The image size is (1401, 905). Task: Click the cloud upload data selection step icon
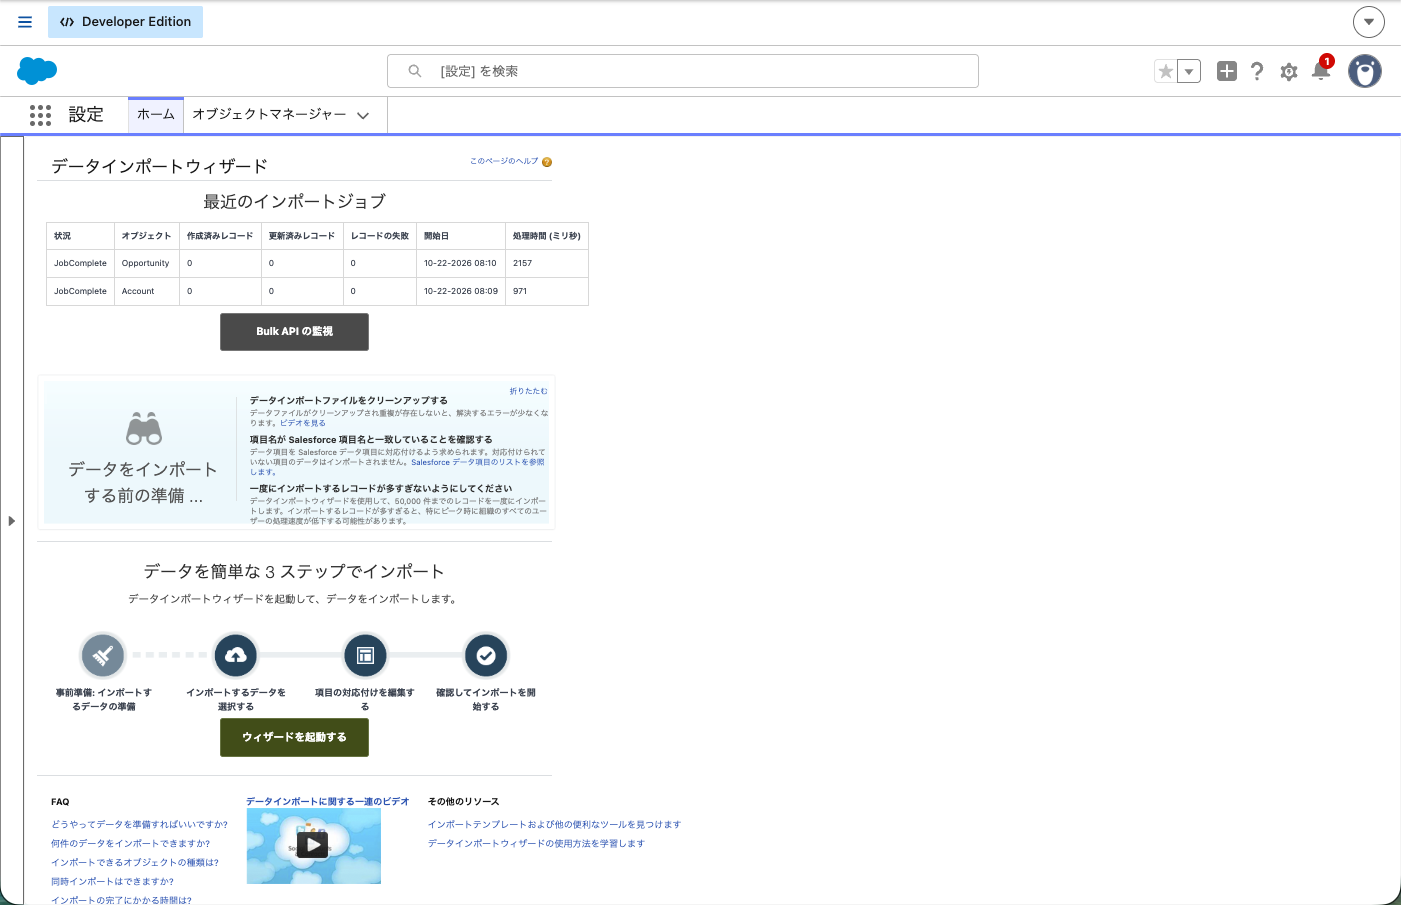pos(236,656)
